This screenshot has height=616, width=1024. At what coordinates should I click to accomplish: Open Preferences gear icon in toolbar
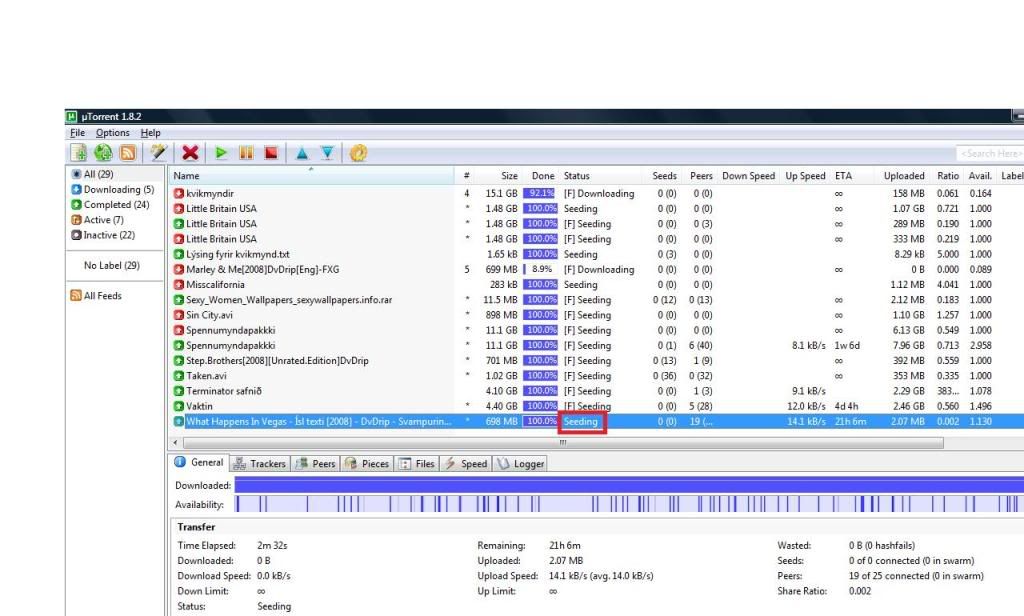(358, 153)
